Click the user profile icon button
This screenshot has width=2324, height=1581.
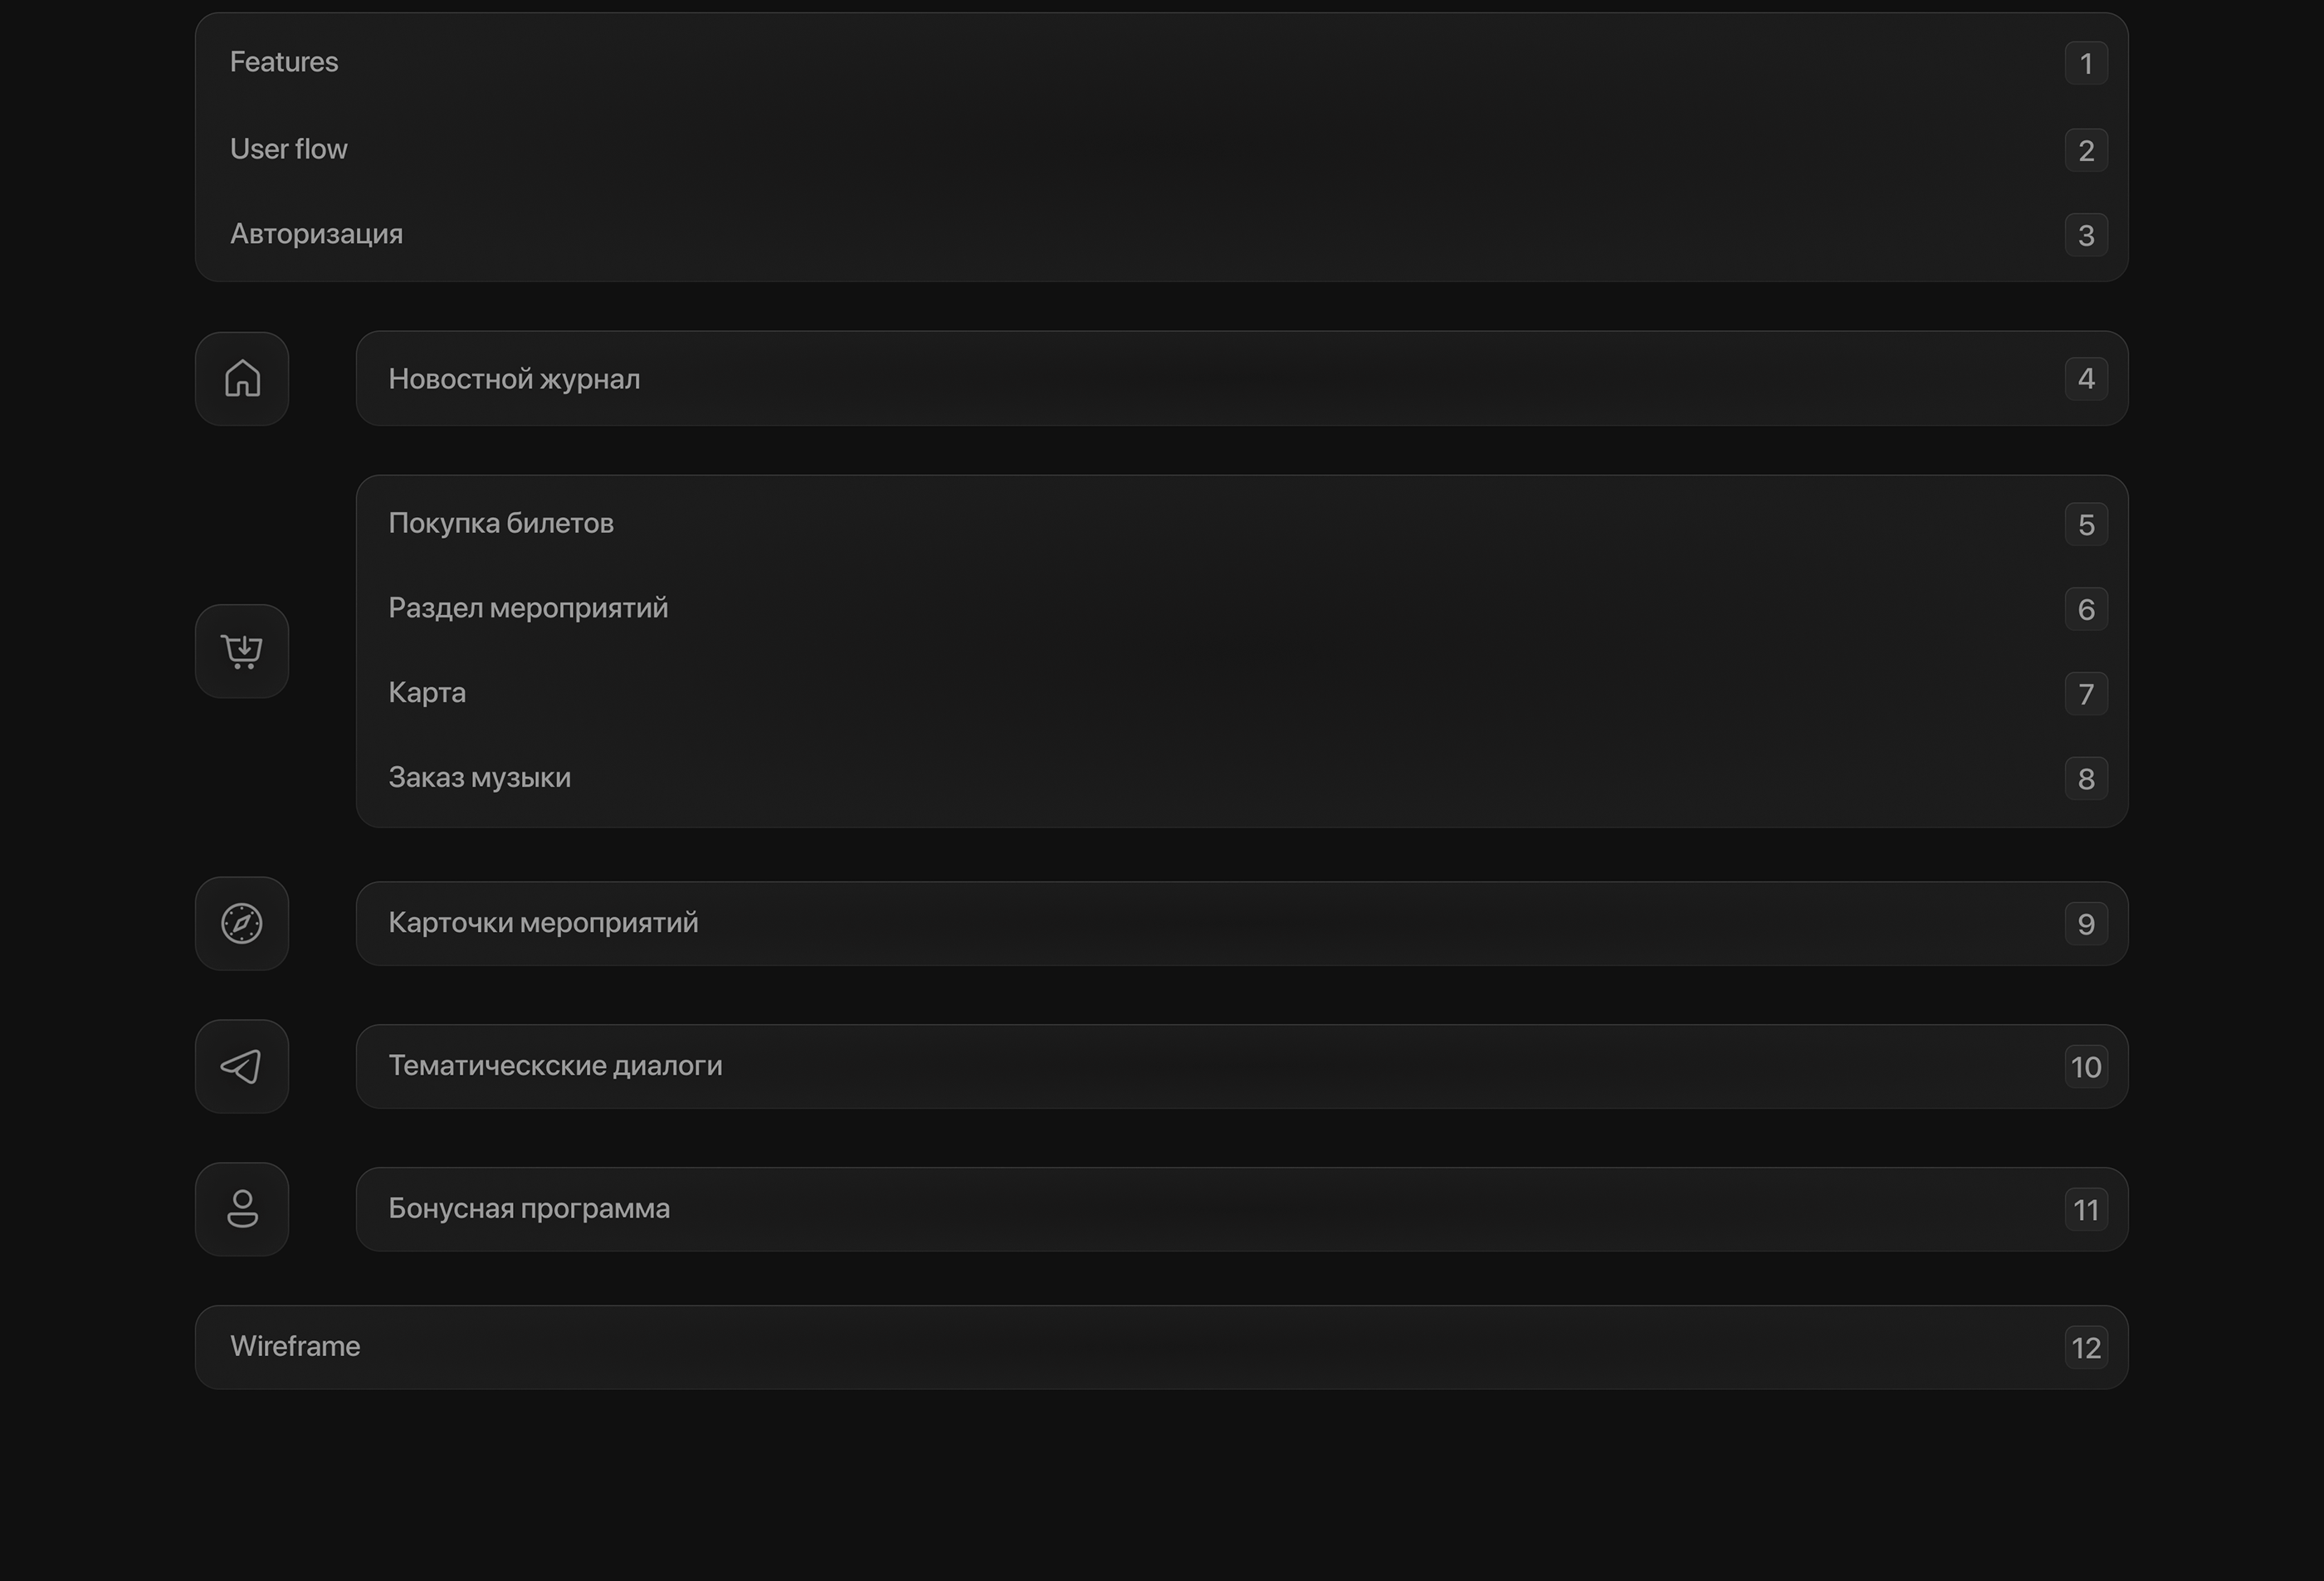pos(242,1209)
